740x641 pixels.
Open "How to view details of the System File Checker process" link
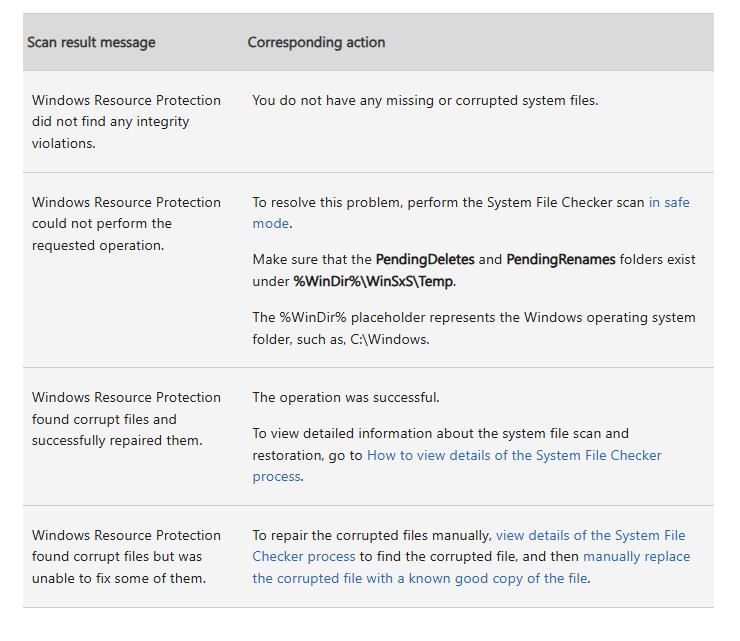(x=513, y=455)
